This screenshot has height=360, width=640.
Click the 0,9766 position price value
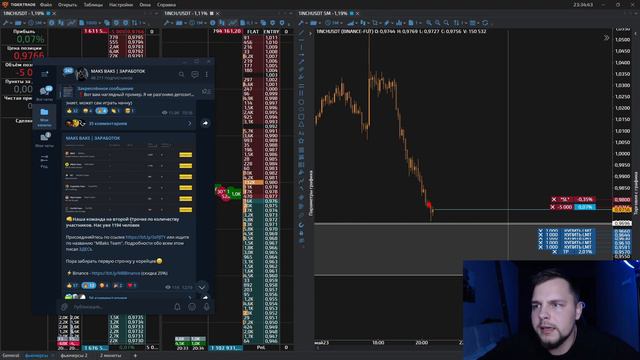pyautogui.click(x=29, y=56)
